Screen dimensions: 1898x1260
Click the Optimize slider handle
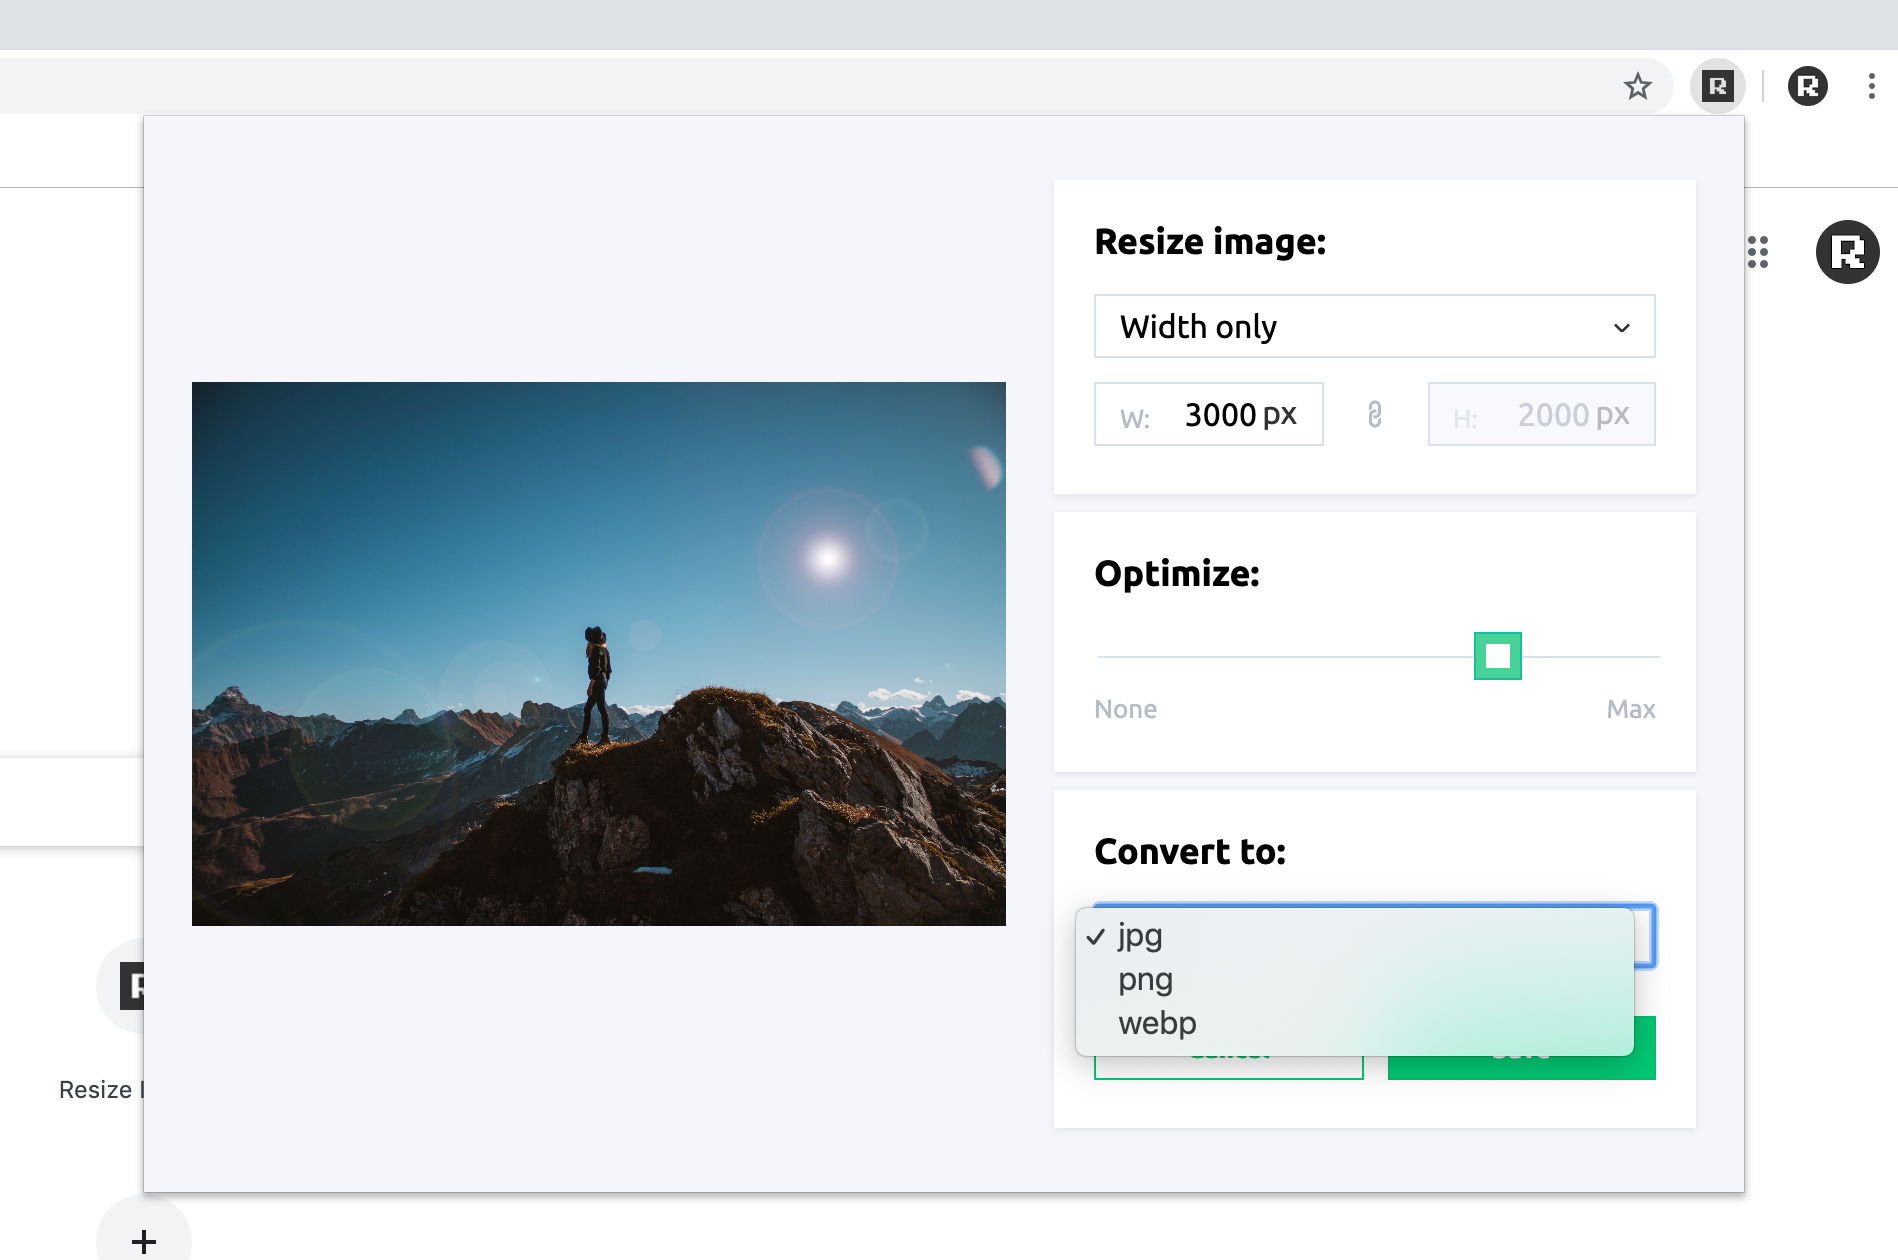click(1497, 656)
